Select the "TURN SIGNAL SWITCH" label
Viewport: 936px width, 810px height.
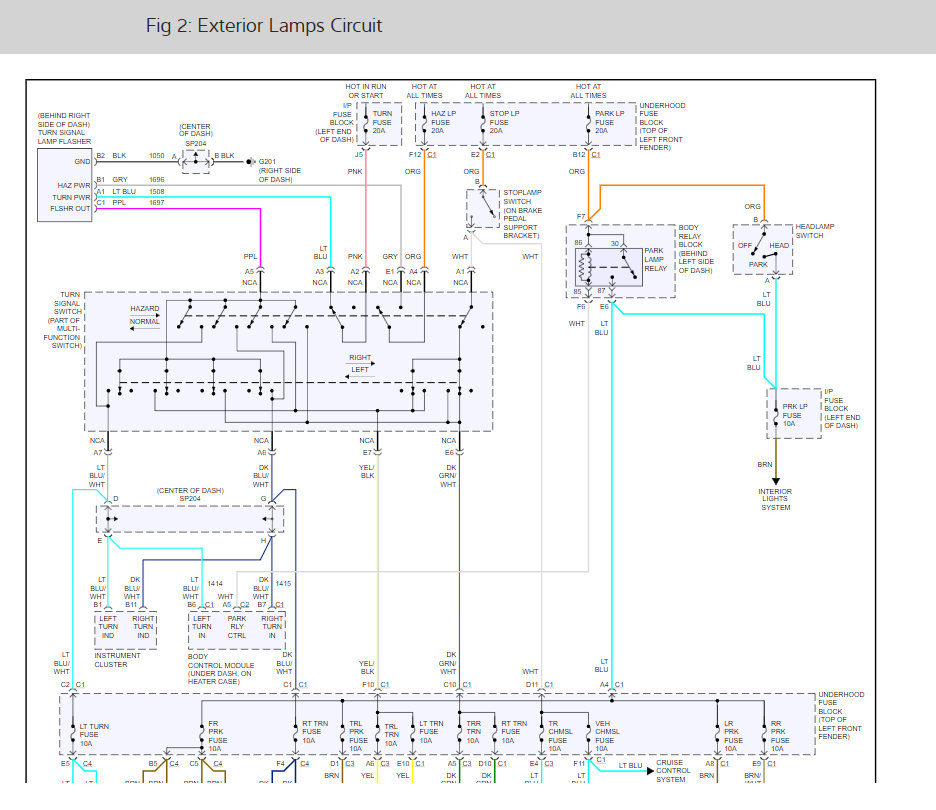(67, 303)
